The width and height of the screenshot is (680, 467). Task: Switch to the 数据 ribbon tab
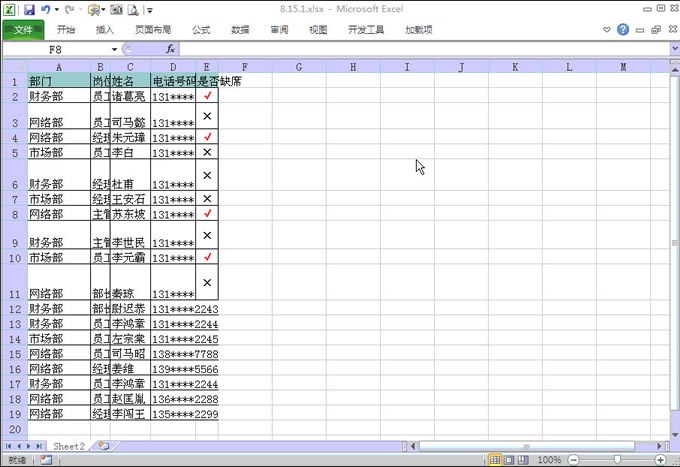pyautogui.click(x=240, y=29)
